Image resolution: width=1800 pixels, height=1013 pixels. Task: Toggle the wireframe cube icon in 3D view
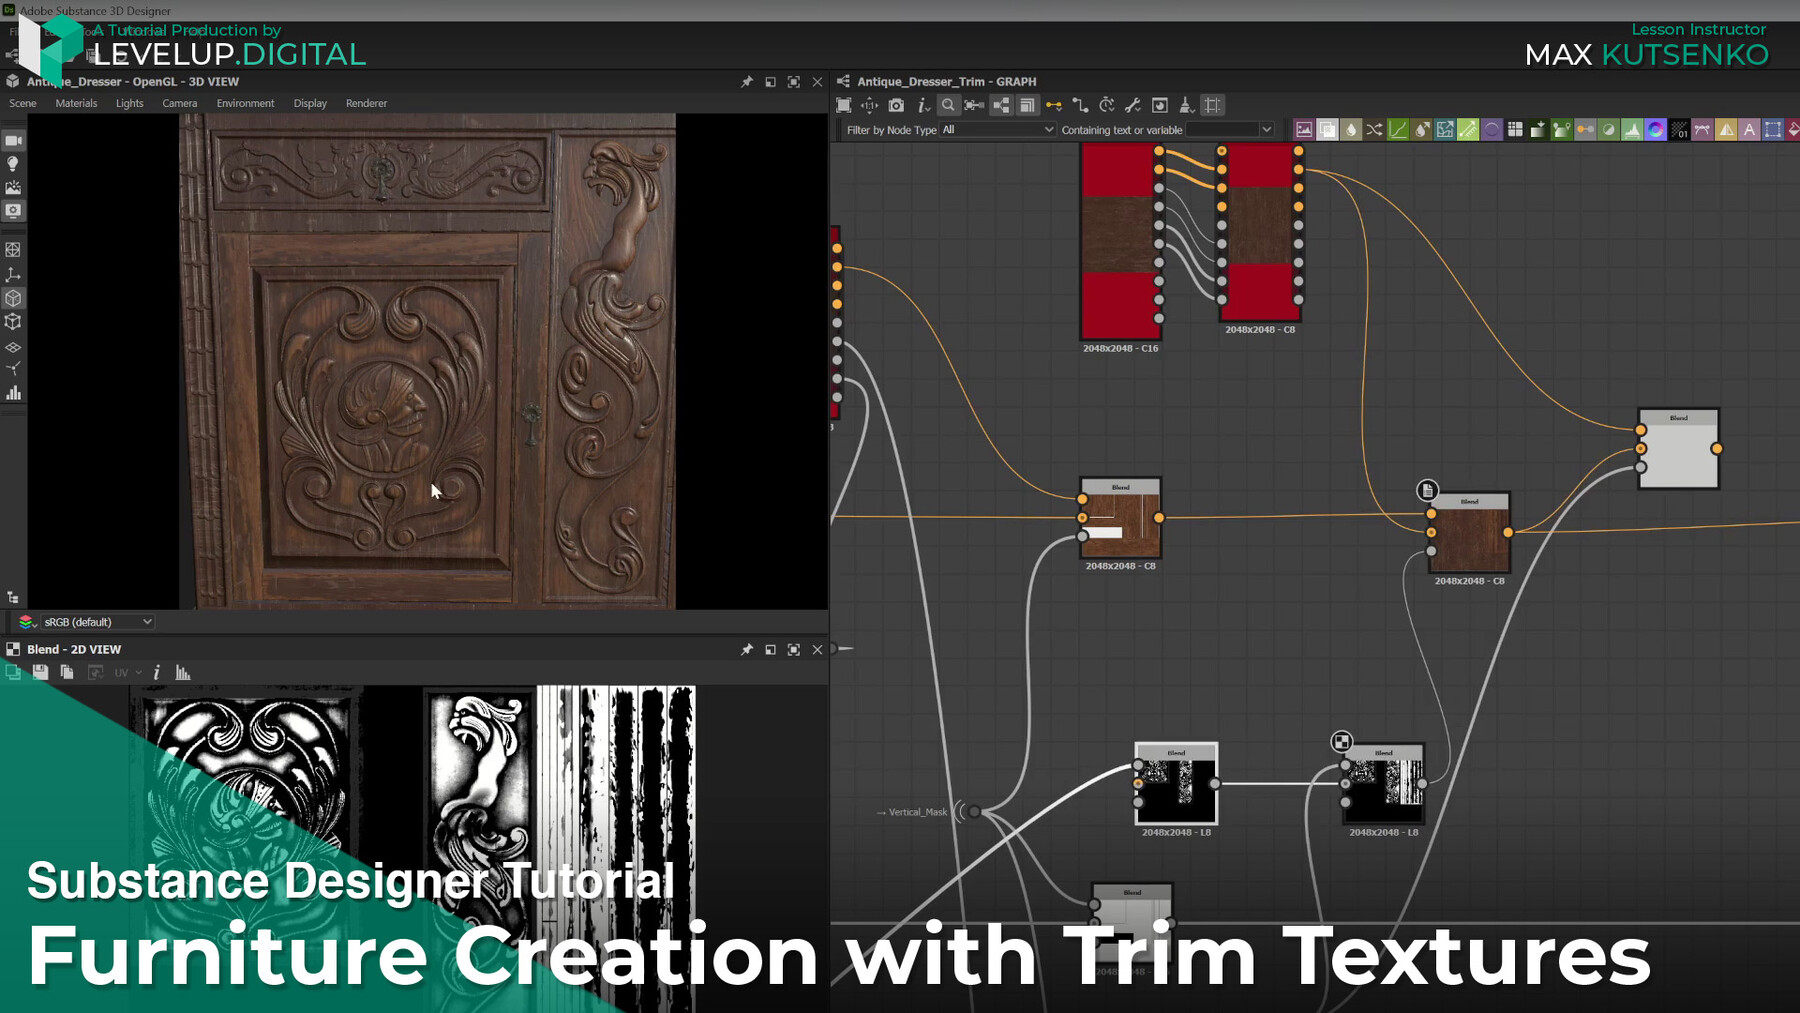tap(13, 322)
